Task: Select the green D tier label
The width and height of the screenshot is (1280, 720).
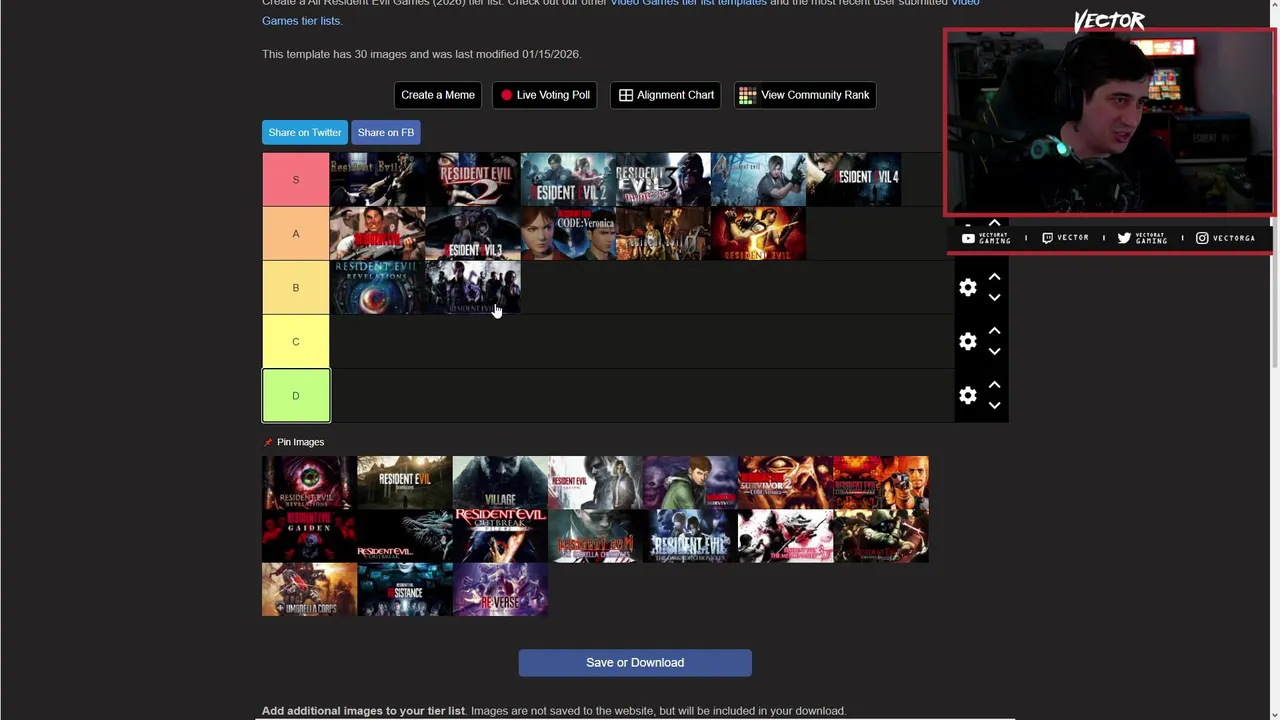Action: click(x=296, y=395)
